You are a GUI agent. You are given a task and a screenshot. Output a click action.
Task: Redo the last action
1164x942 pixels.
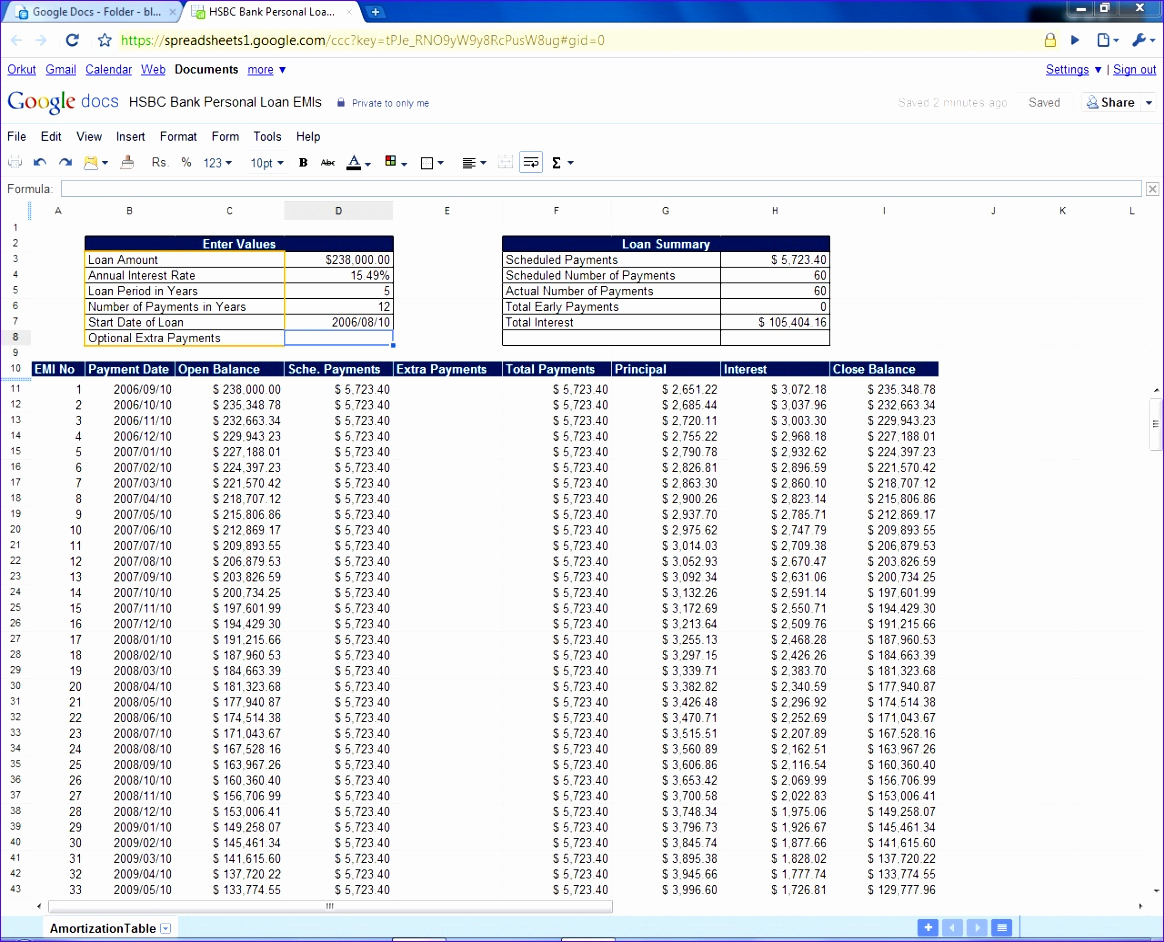point(65,163)
